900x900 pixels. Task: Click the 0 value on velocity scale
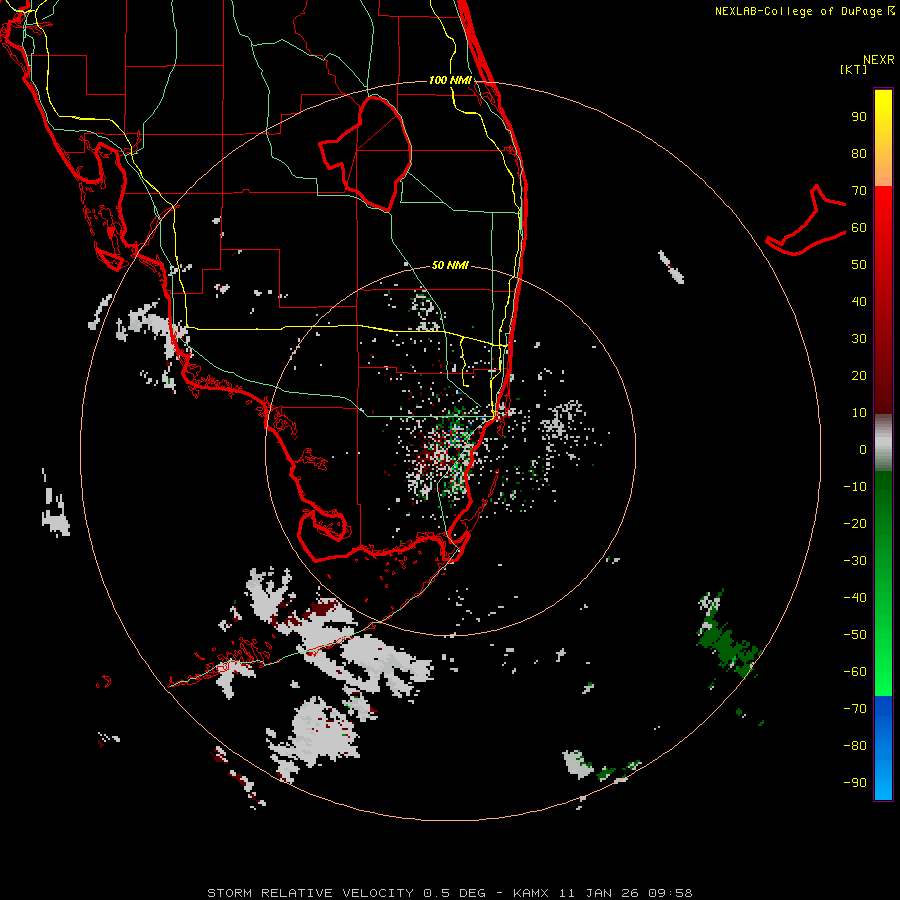click(863, 449)
